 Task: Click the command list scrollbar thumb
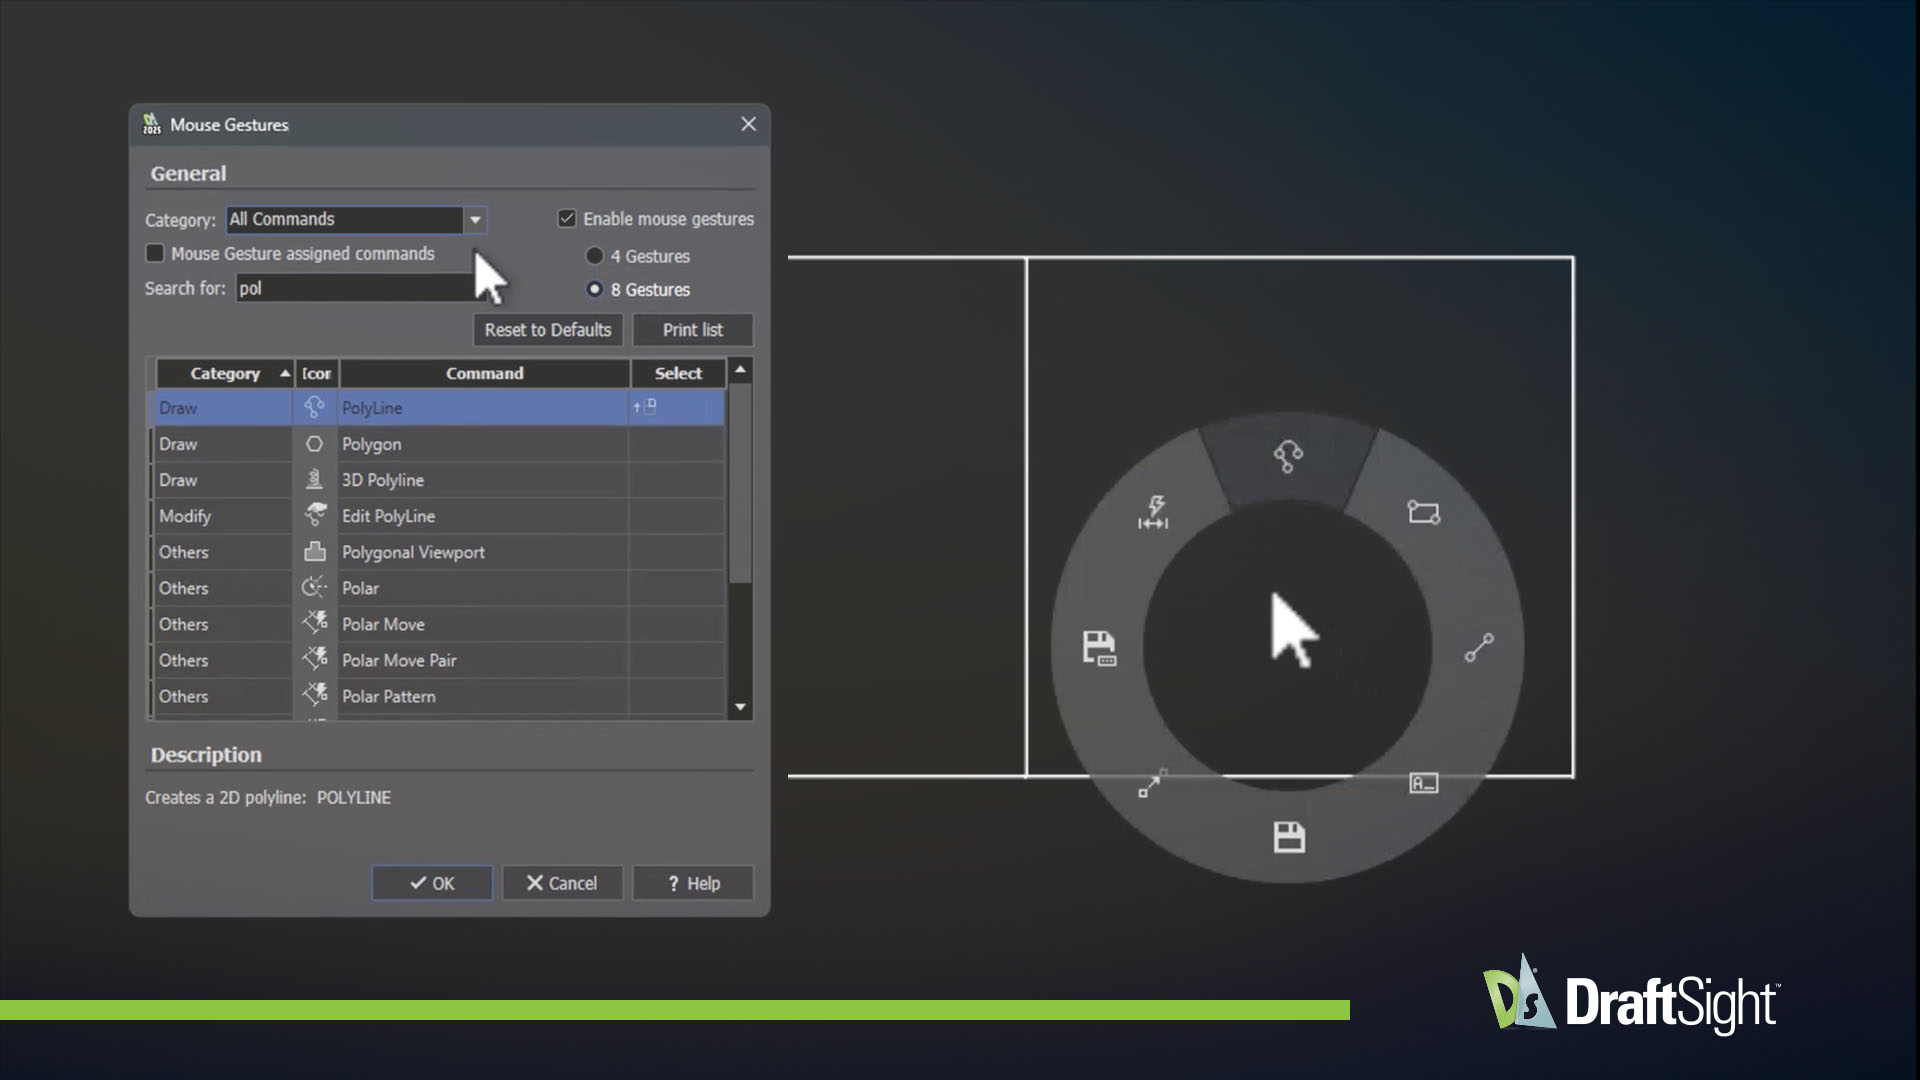pos(740,483)
